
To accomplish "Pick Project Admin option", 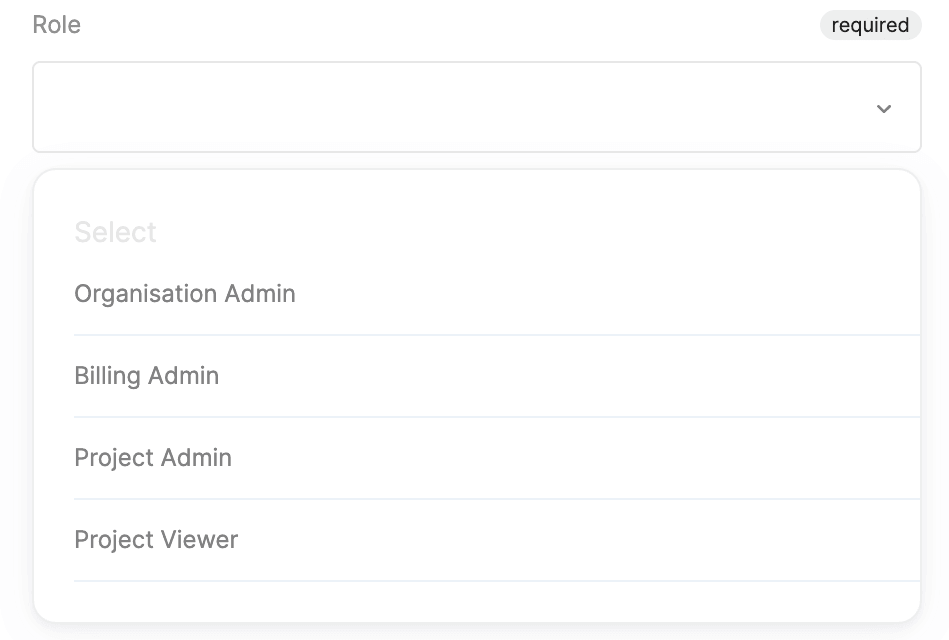I will coord(153,458).
